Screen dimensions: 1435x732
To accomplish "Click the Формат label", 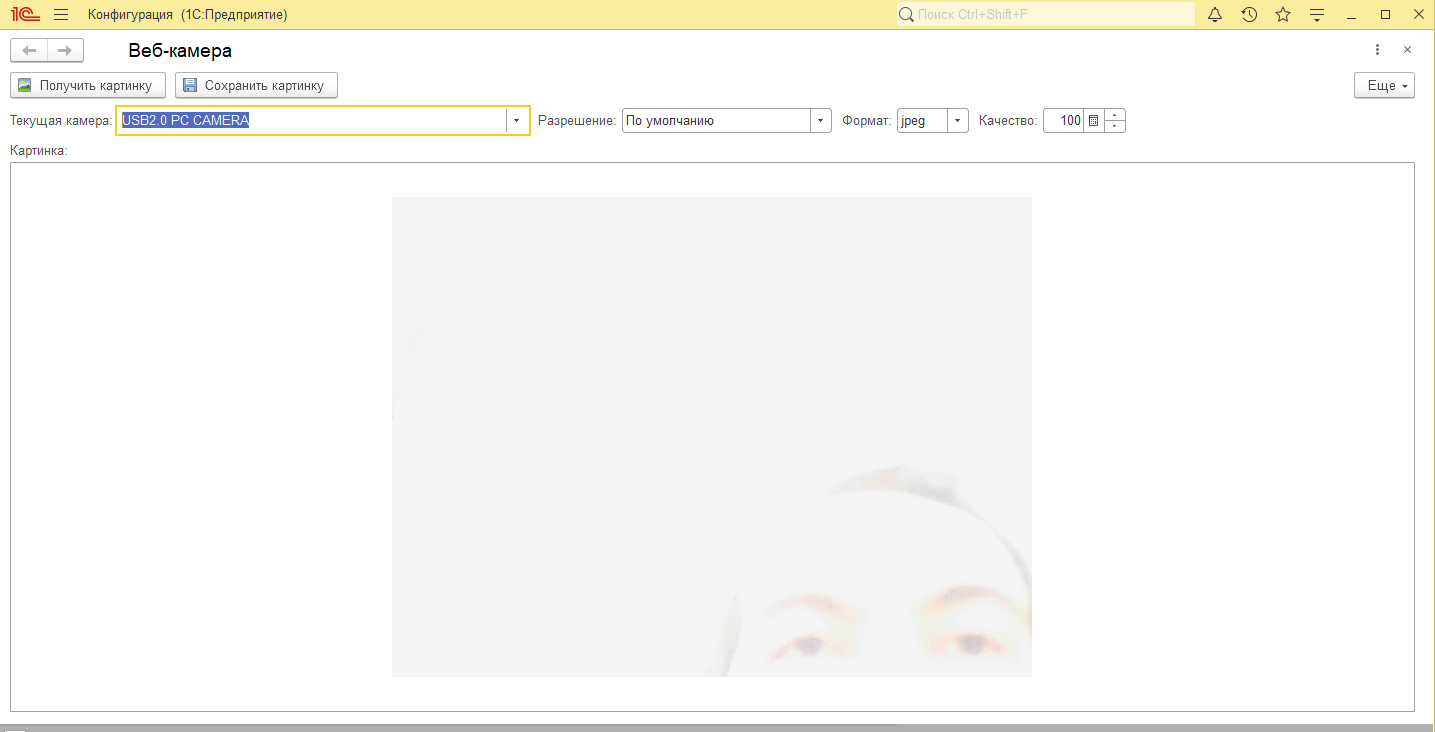I will click(x=867, y=120).
